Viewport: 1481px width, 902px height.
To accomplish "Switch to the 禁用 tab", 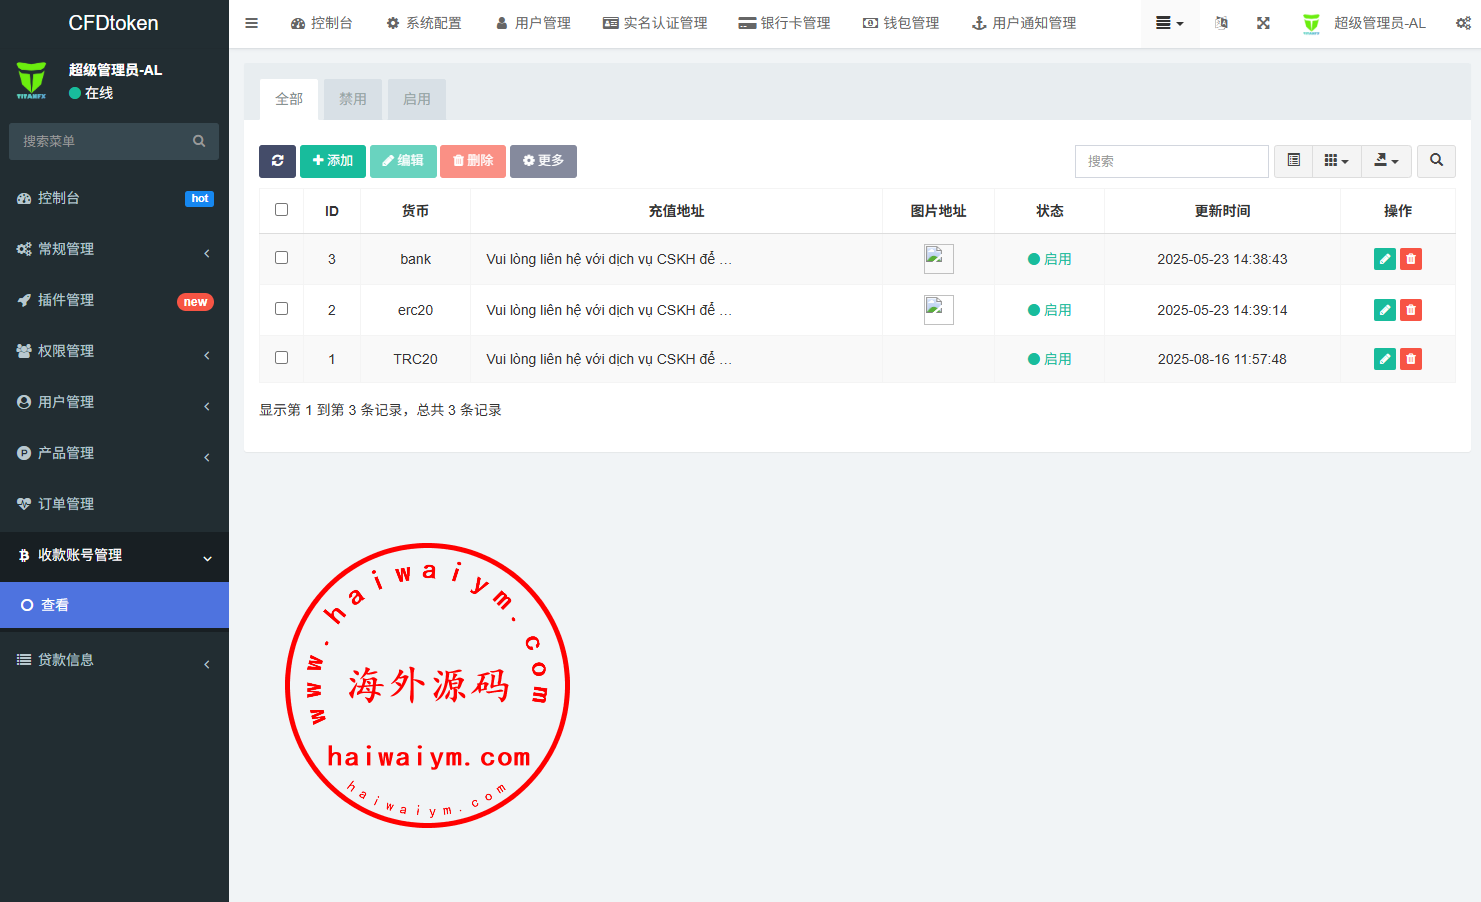I will [x=352, y=99].
